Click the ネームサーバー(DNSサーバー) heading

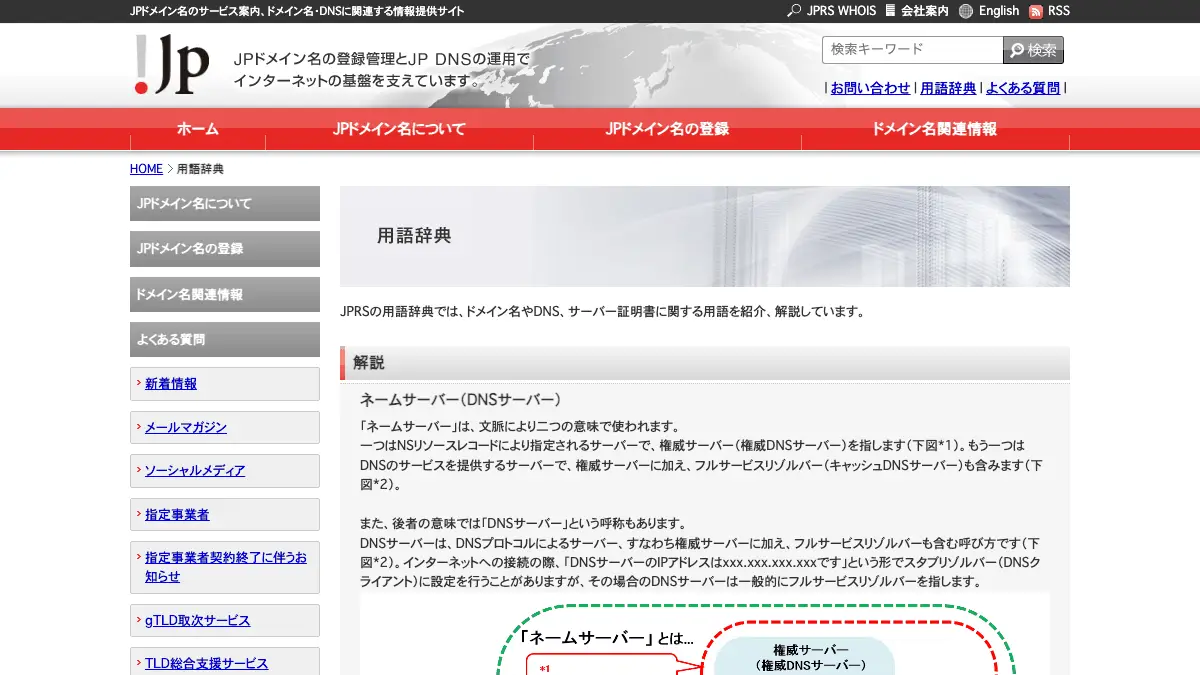461,399
